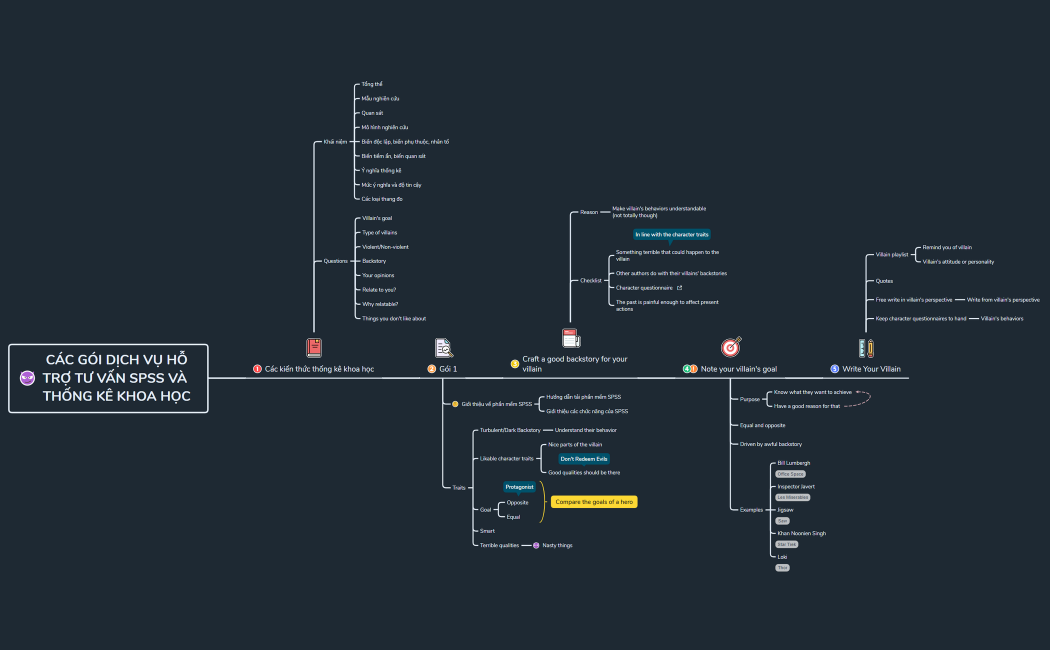Screen dimensions: 1050x650
Task: Click the 'Office Space' label tag
Action: click(x=790, y=474)
